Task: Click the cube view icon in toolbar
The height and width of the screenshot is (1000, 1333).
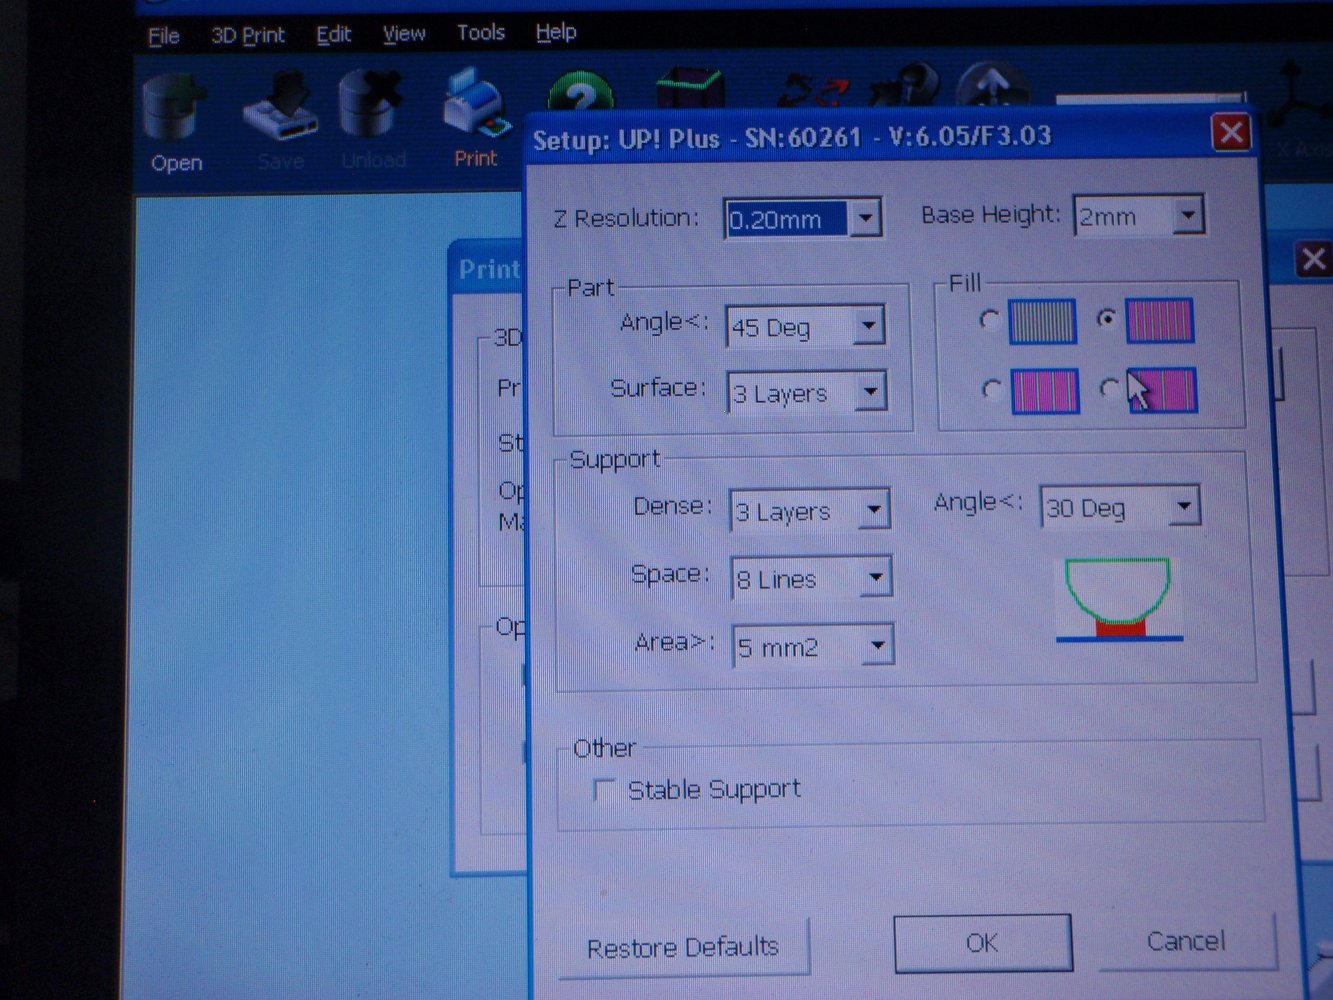Action: point(689,89)
